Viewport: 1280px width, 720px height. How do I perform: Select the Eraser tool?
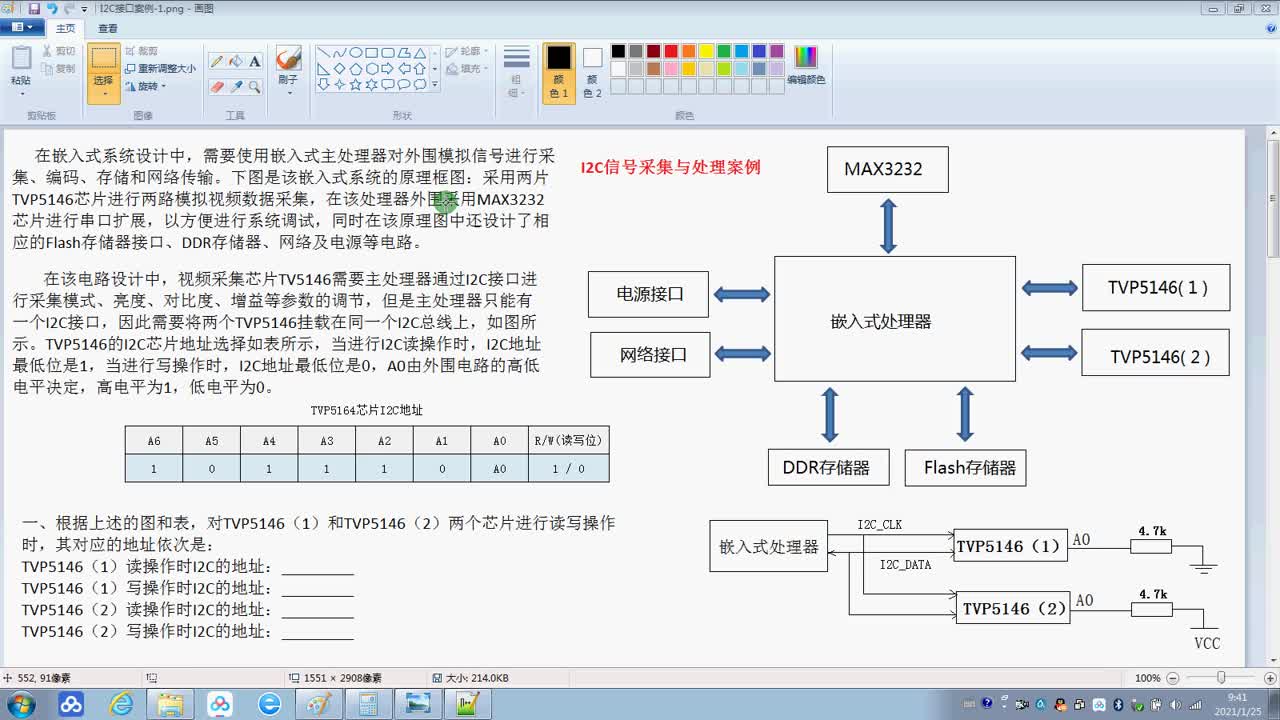[x=217, y=87]
